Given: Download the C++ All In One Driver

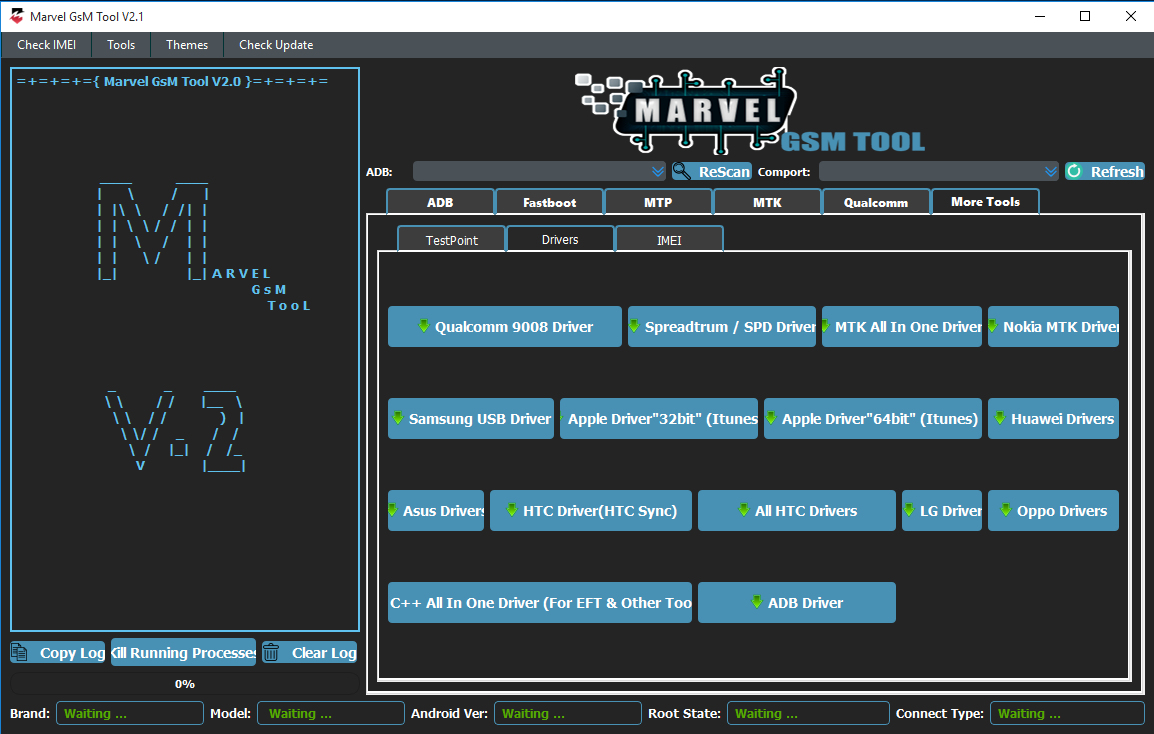Looking at the screenshot, I should tap(540, 603).
